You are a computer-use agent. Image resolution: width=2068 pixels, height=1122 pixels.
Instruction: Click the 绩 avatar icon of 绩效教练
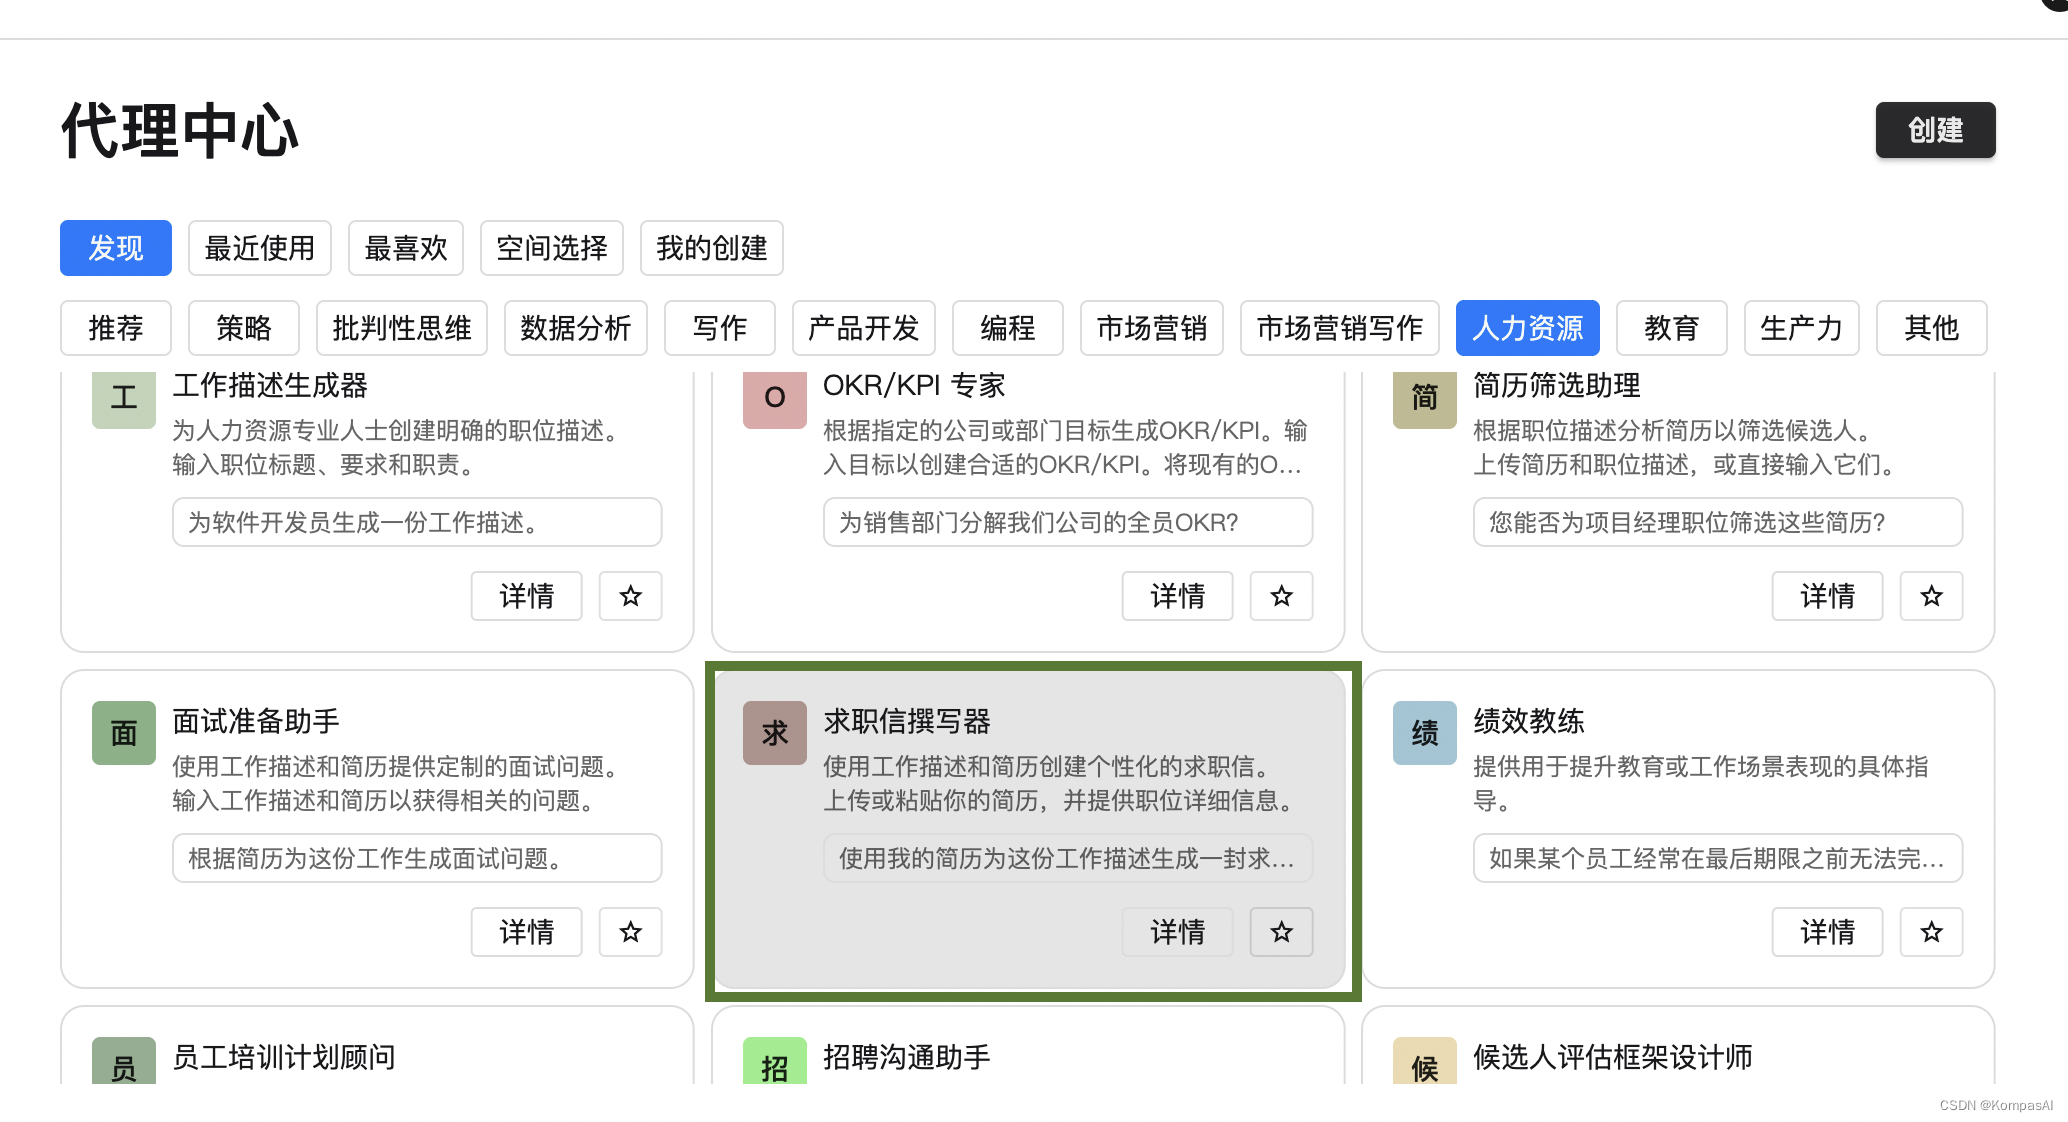(x=1424, y=733)
